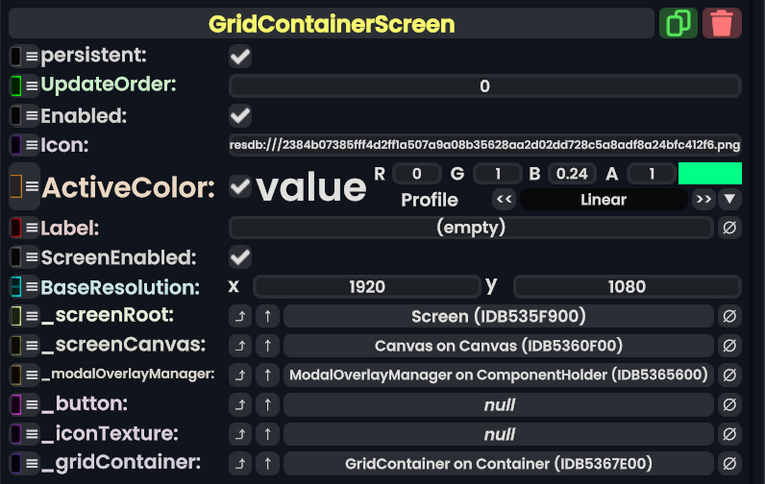The height and width of the screenshot is (484, 765).
Task: Clear the _gridContainer reference
Action: coord(729,463)
